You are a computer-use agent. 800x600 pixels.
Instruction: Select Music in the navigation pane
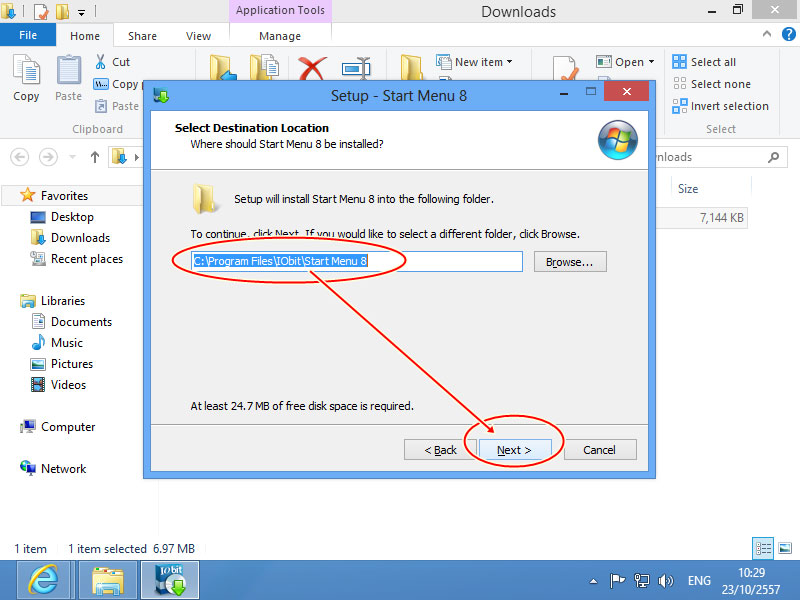(x=66, y=342)
